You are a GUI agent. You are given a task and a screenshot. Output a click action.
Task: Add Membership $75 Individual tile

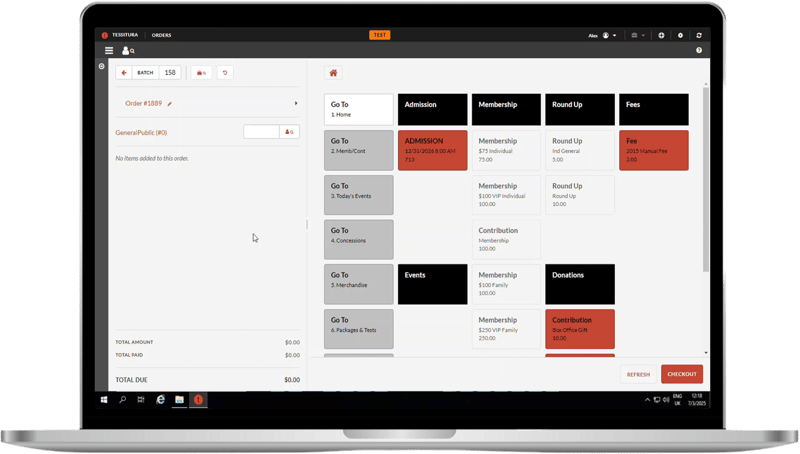point(506,150)
